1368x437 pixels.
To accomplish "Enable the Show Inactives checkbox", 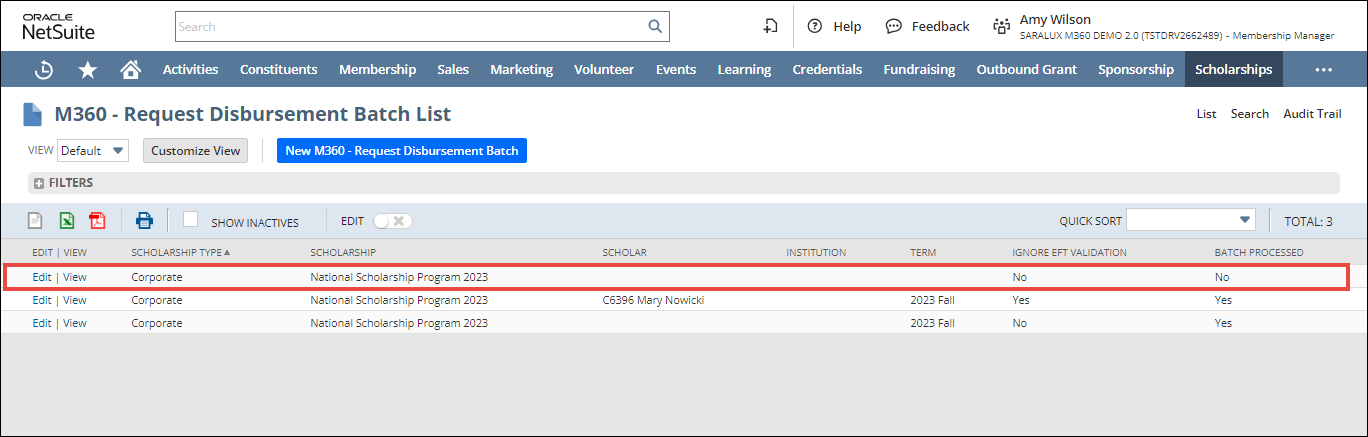I will pyautogui.click(x=191, y=220).
